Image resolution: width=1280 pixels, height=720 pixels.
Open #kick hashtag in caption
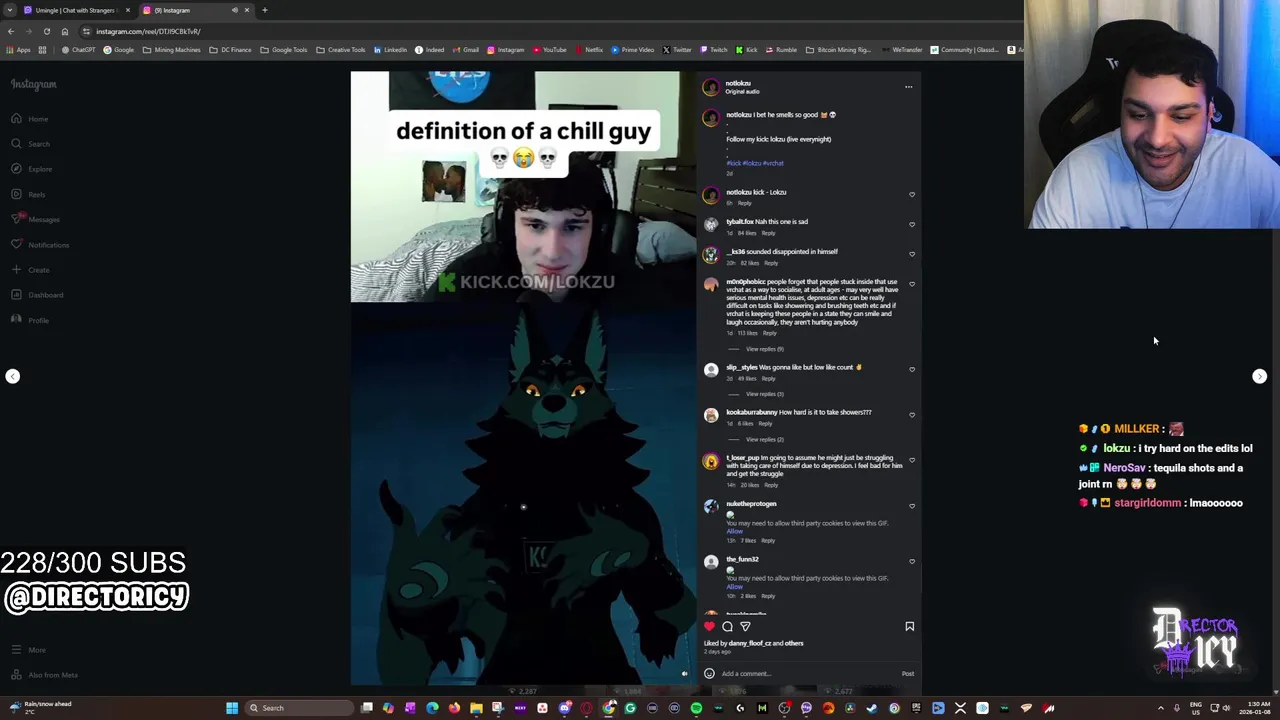pyautogui.click(x=733, y=163)
